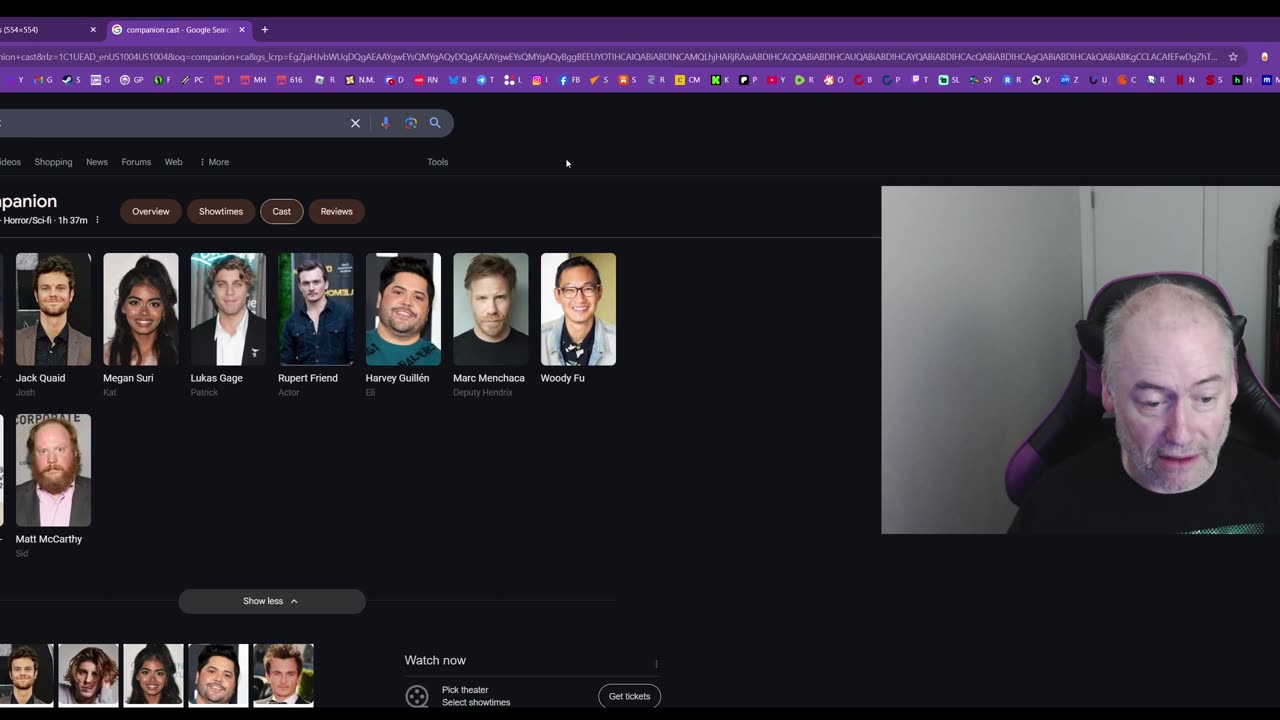Open the Zoom bookmark labeled Z

point(1070,80)
